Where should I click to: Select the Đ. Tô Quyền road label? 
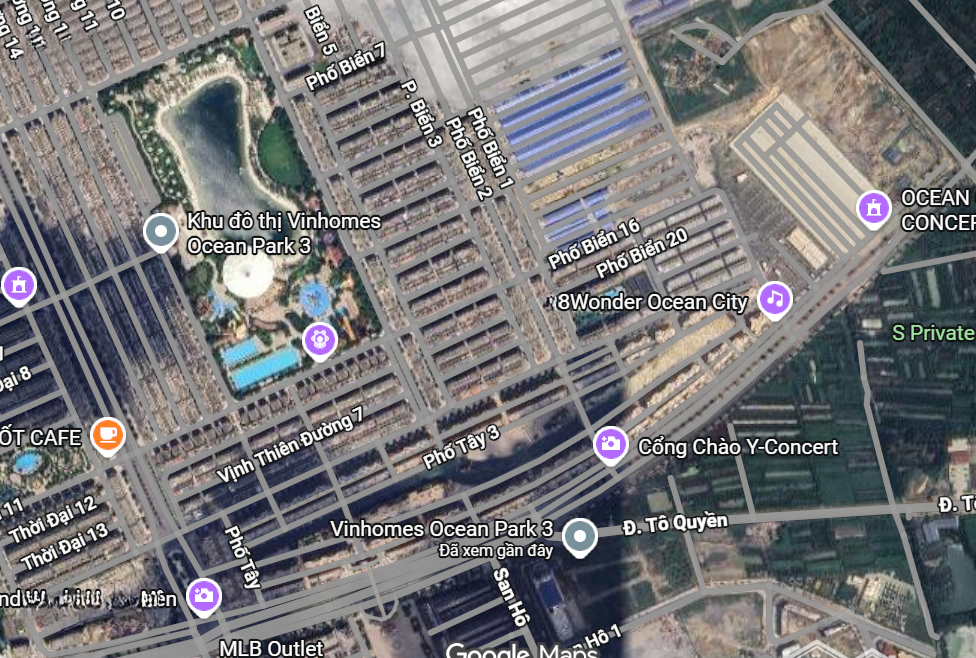(675, 524)
